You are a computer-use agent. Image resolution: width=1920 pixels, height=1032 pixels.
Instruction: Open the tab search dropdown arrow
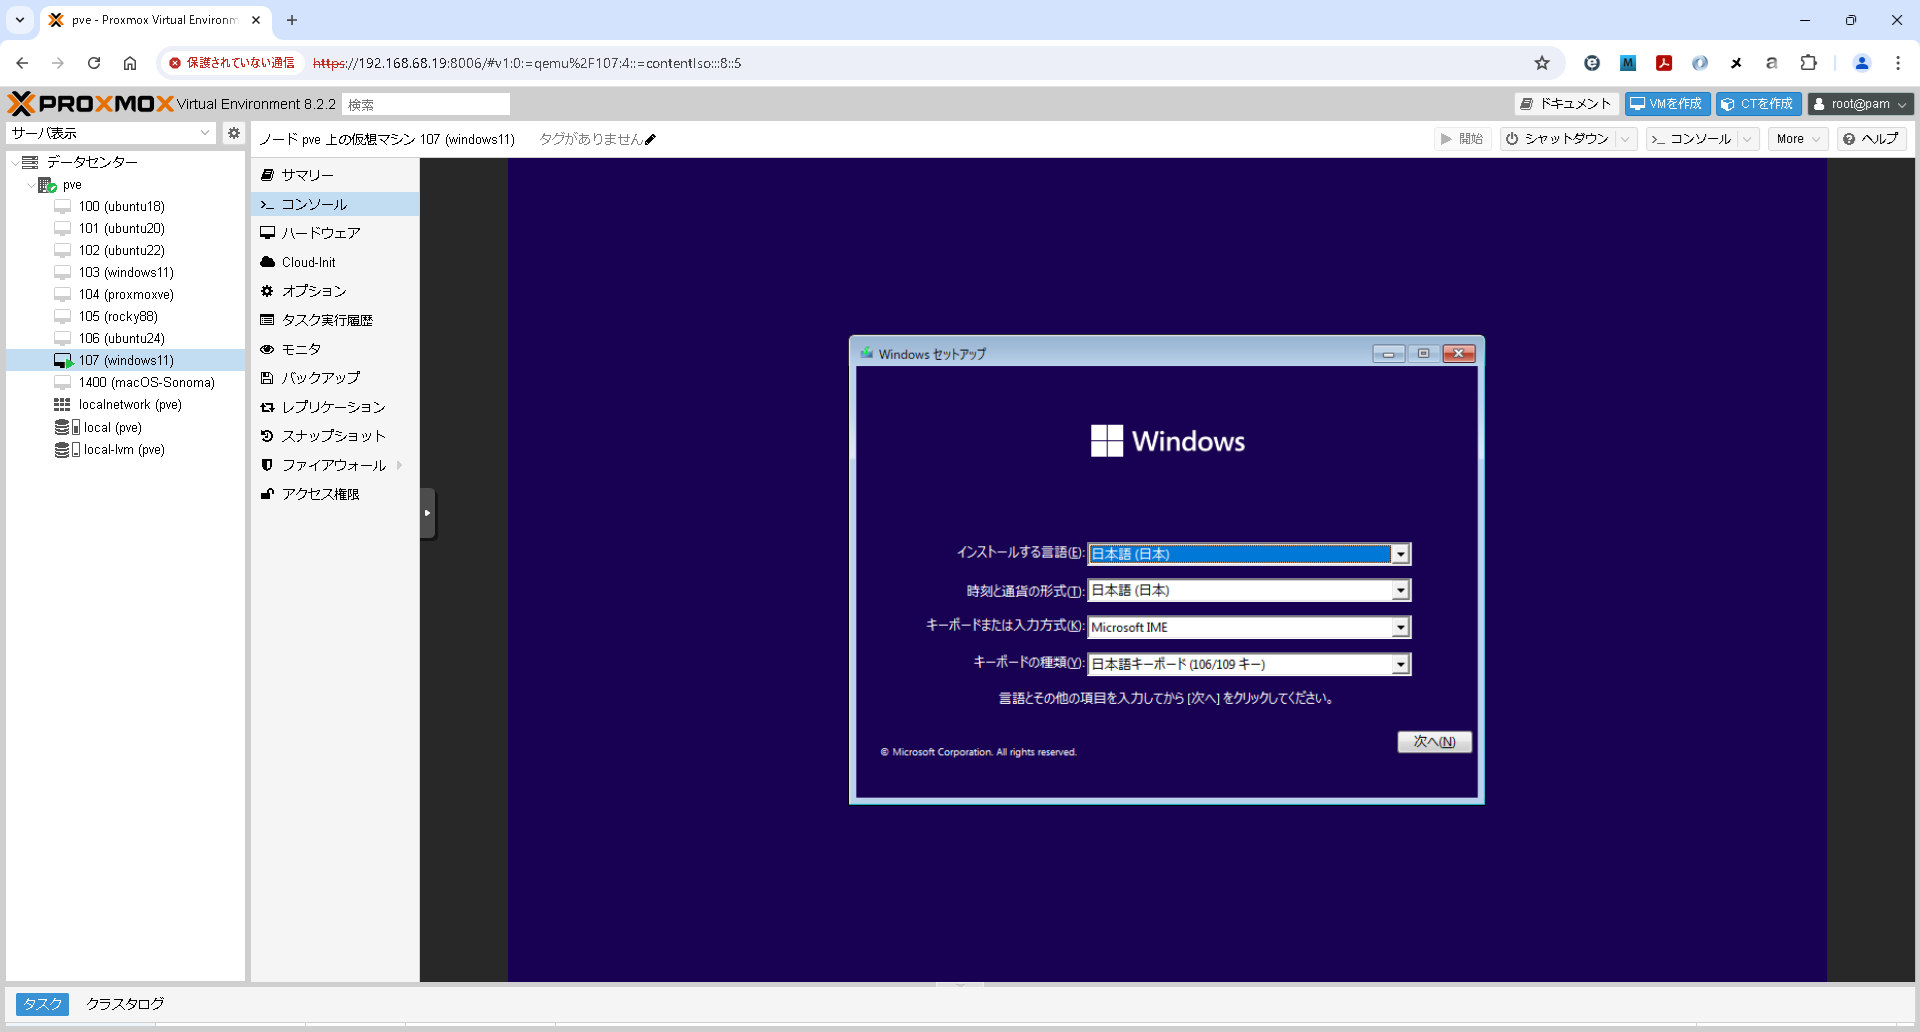(x=20, y=20)
